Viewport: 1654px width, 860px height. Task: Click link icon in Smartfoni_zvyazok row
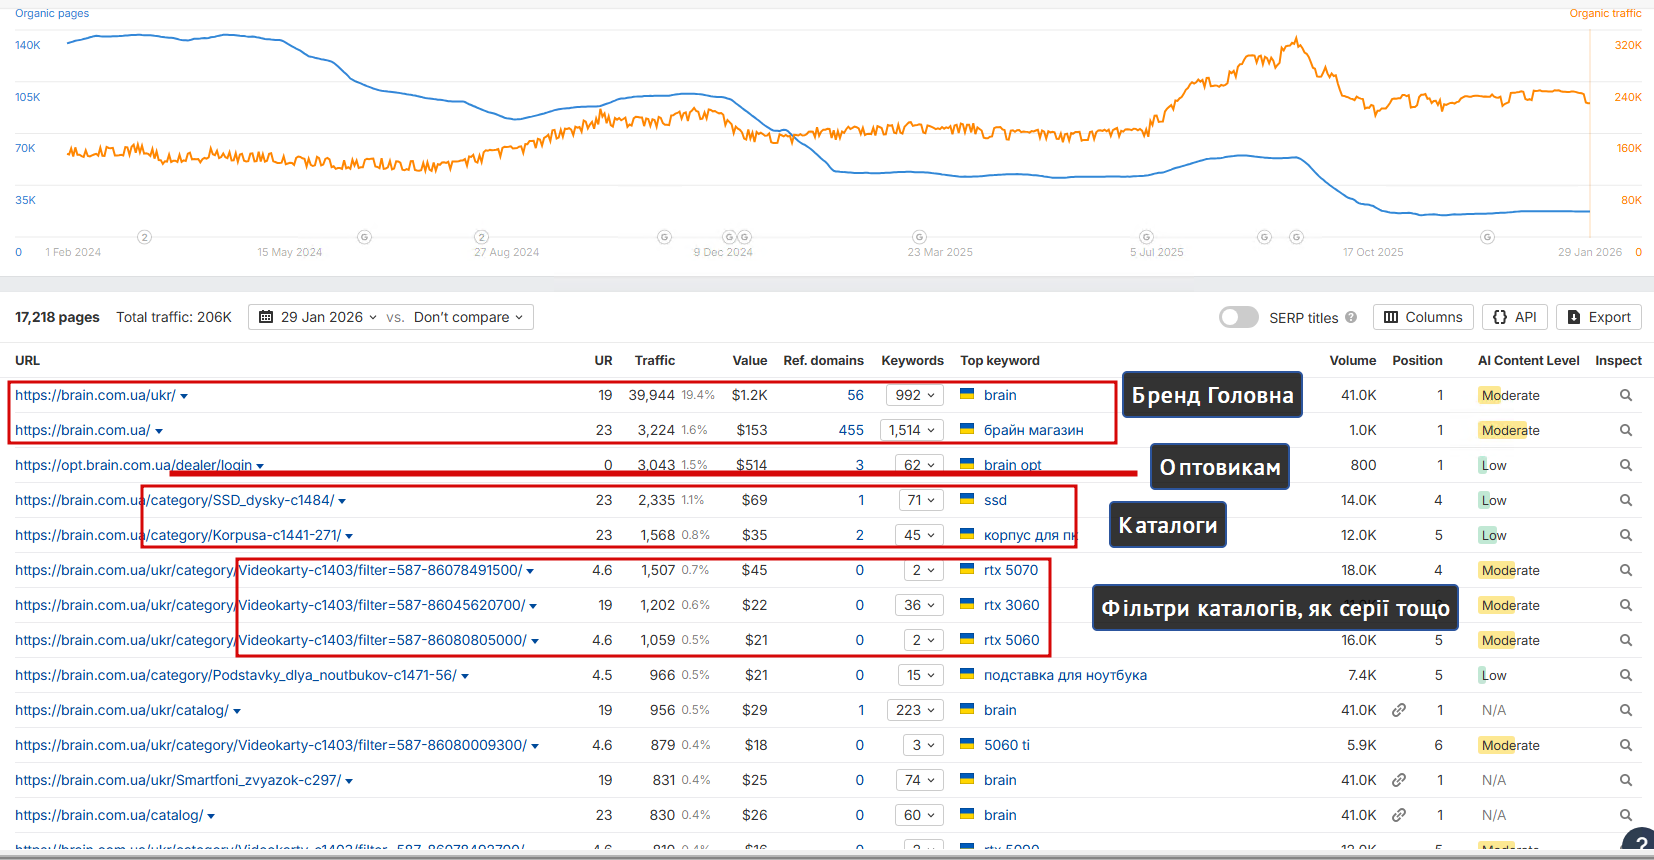(x=1399, y=780)
